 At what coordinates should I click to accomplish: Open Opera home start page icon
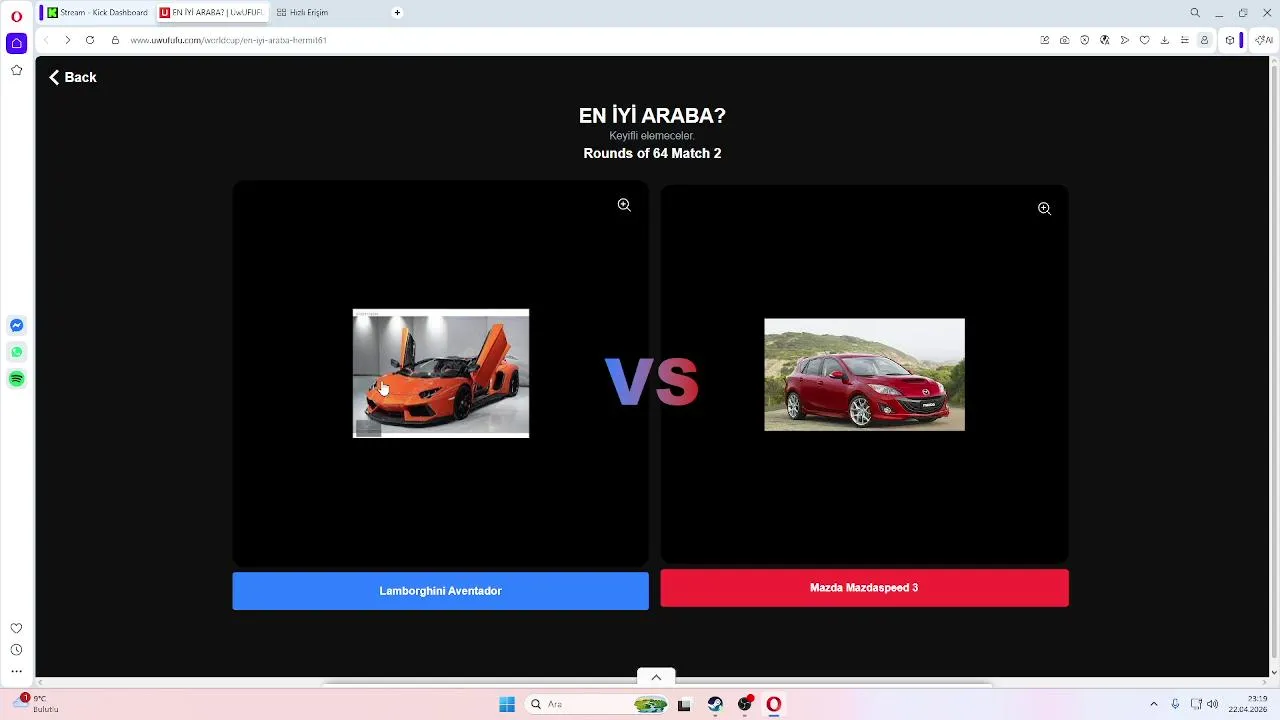coord(16,43)
